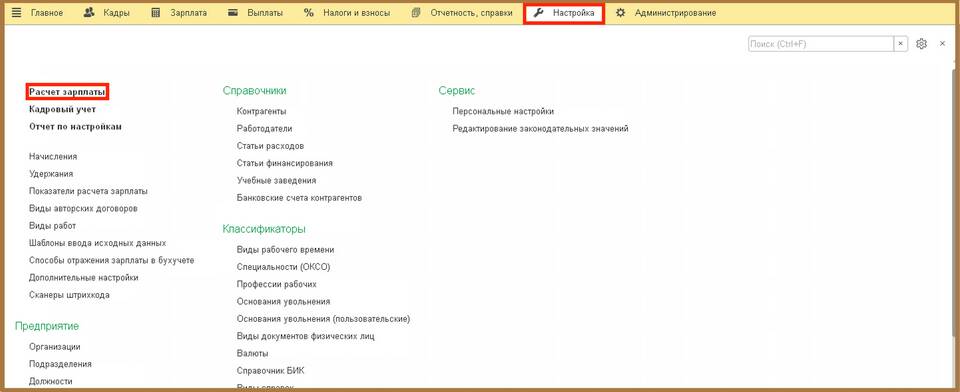Open Кадровый учет settings link

click(x=62, y=109)
